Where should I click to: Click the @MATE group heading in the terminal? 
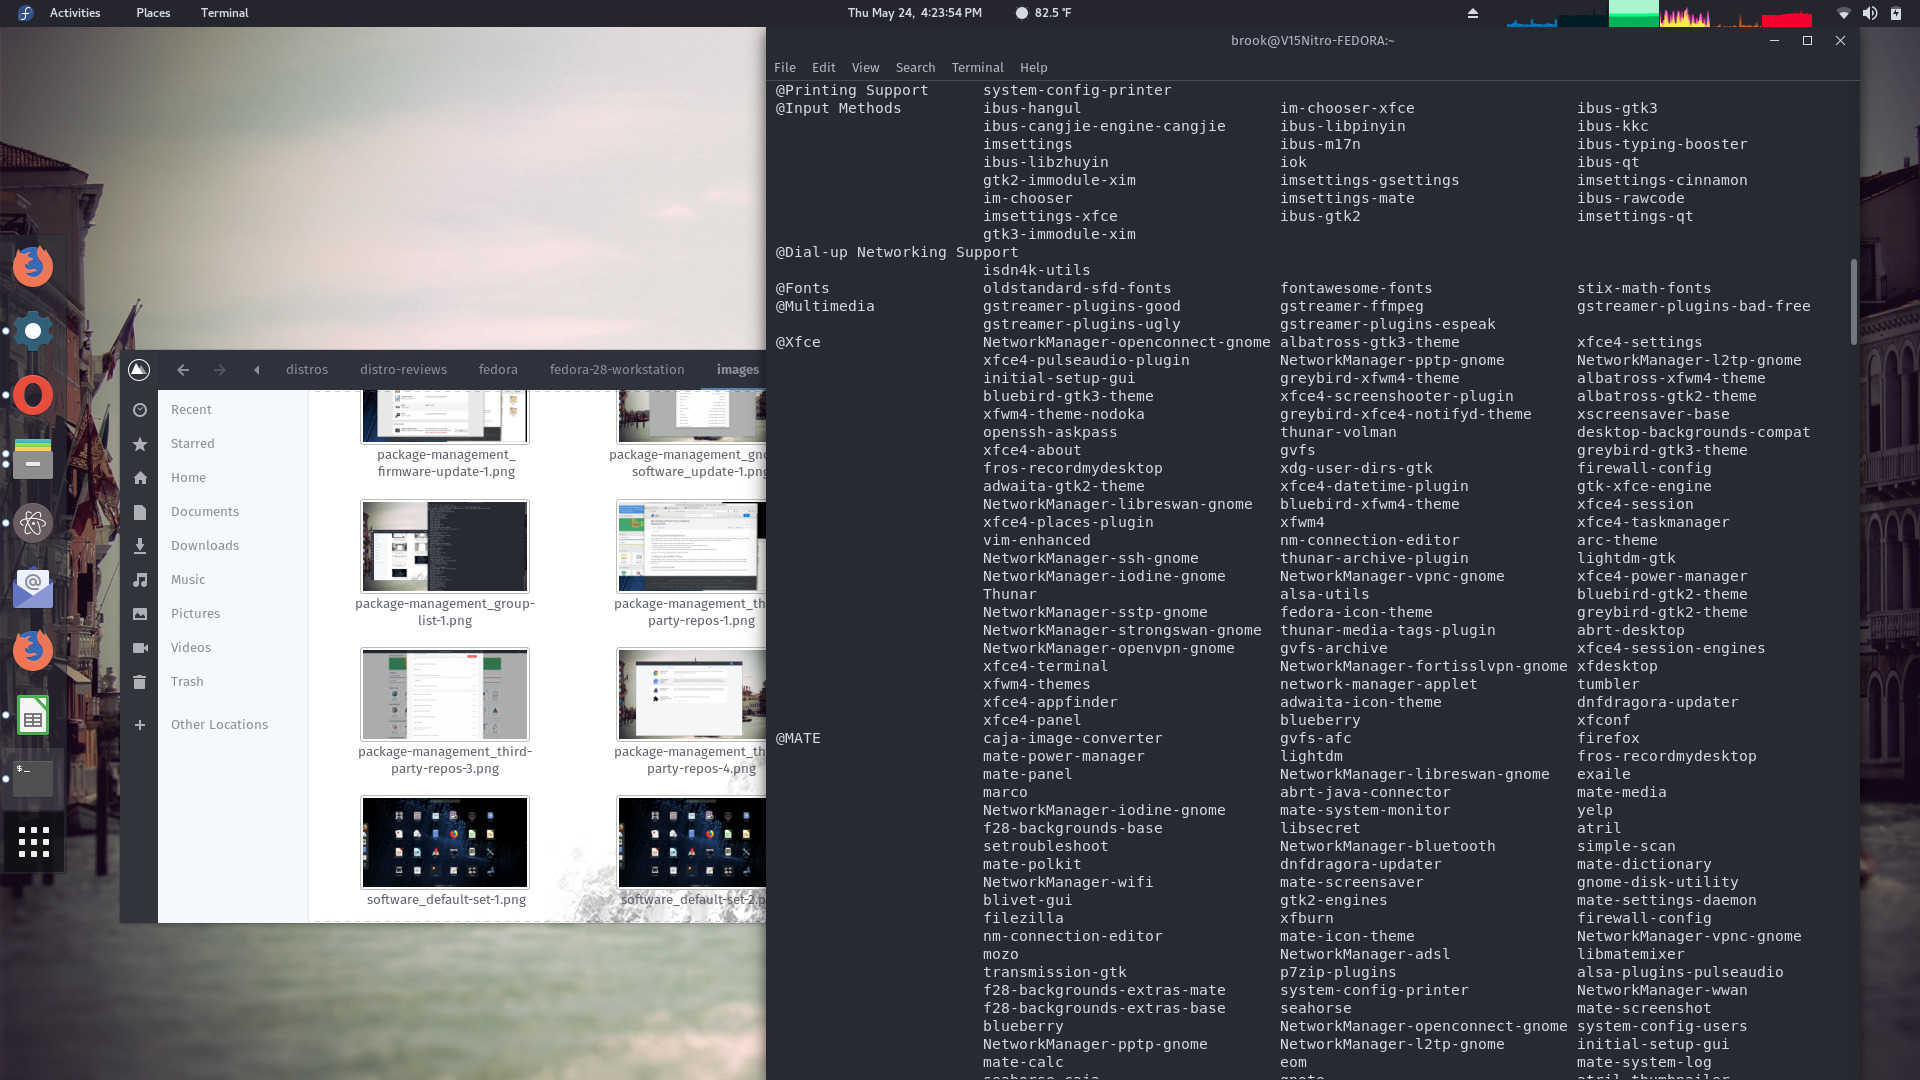798,738
